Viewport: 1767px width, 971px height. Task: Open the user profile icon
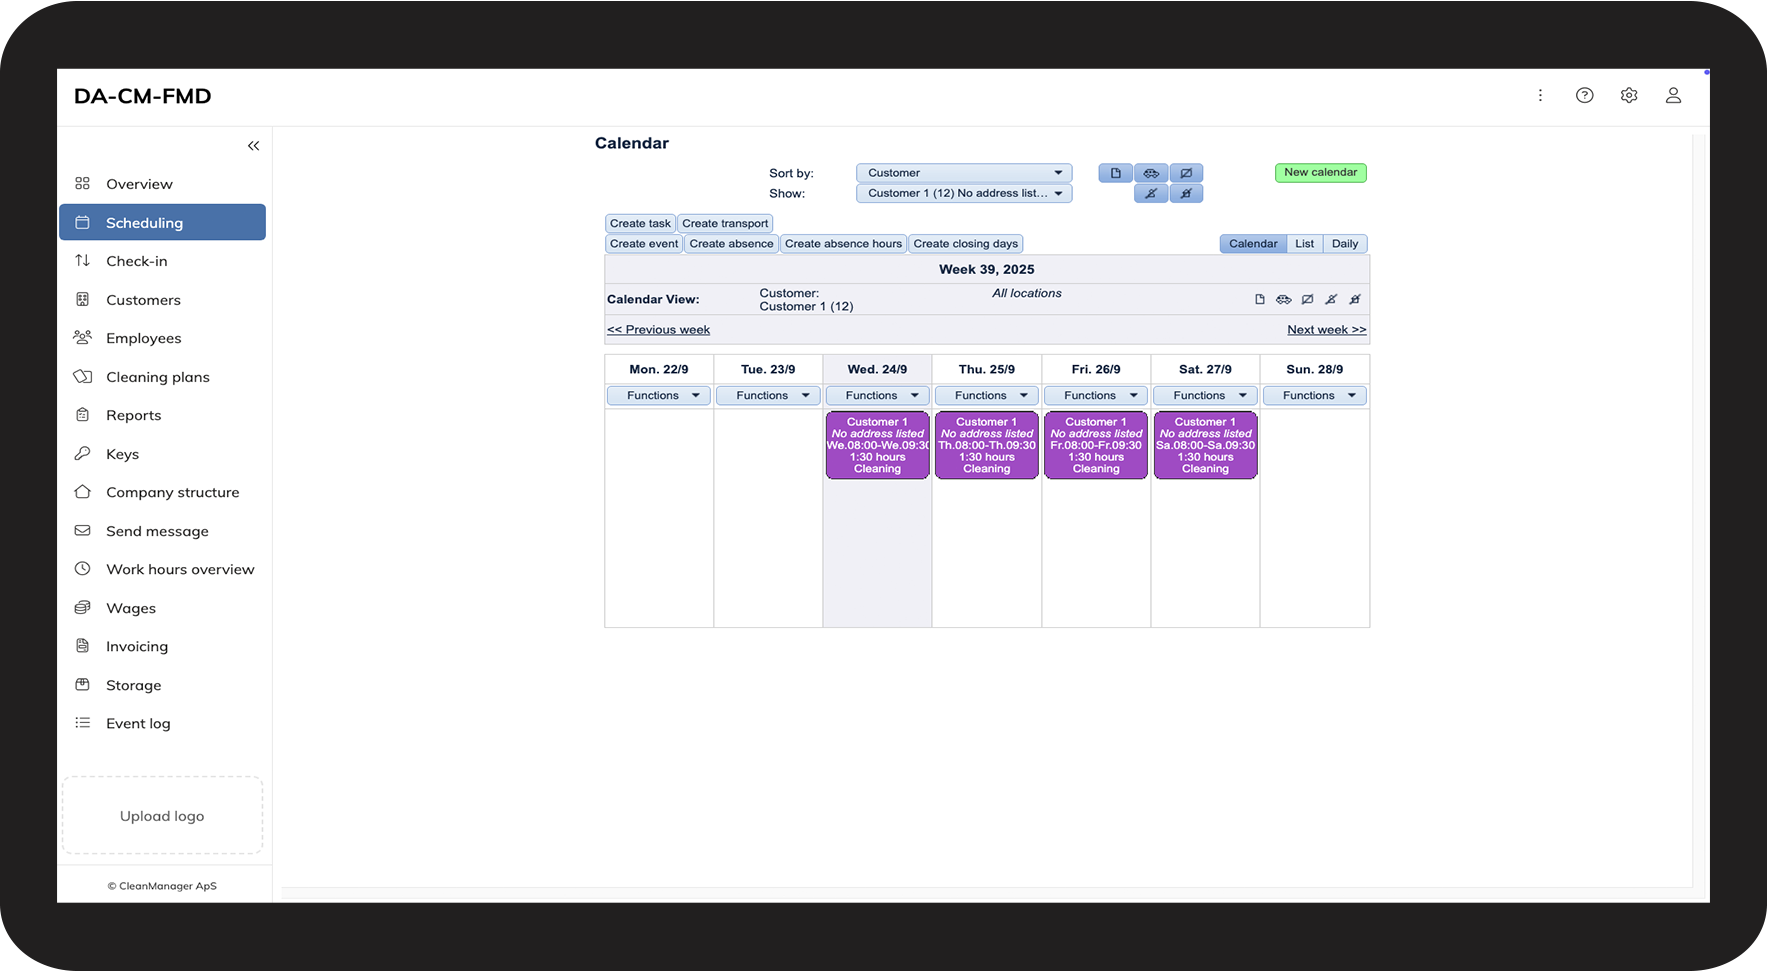(x=1673, y=95)
